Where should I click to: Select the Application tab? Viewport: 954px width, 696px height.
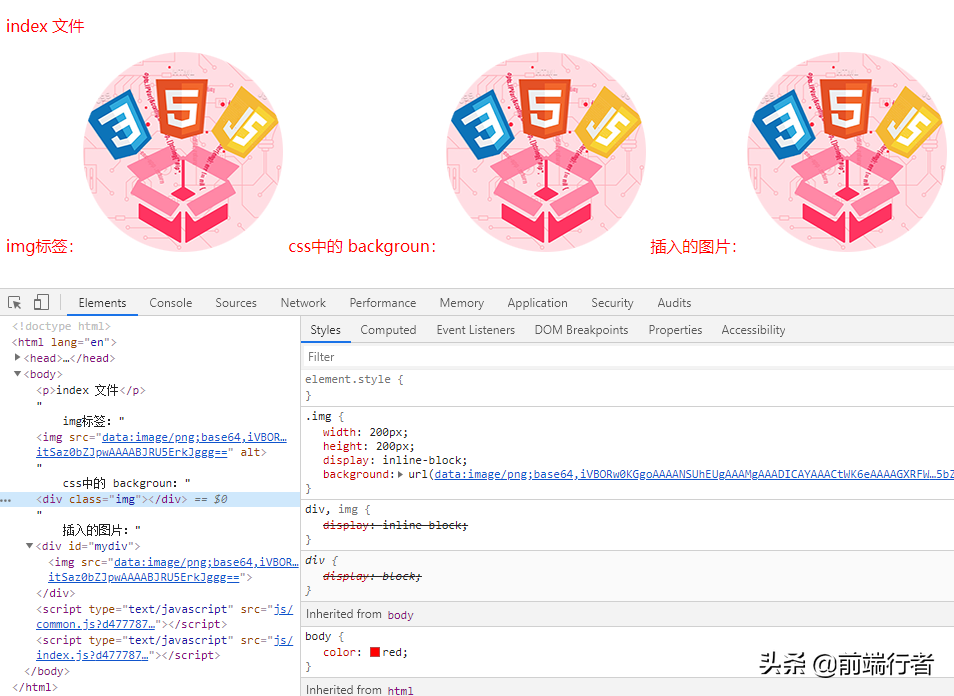coord(537,303)
